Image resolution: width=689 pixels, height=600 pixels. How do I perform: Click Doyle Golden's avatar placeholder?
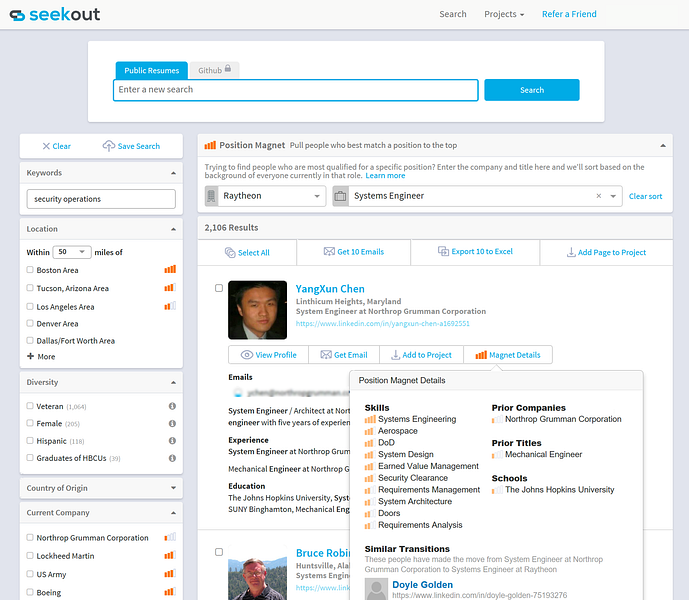point(376,589)
